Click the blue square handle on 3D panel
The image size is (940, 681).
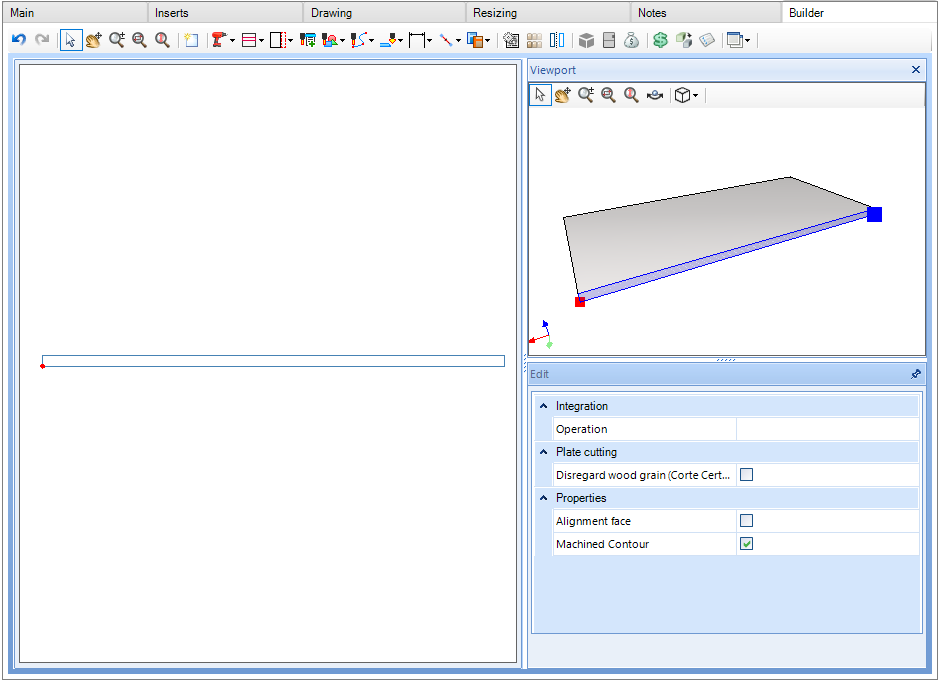pos(875,215)
